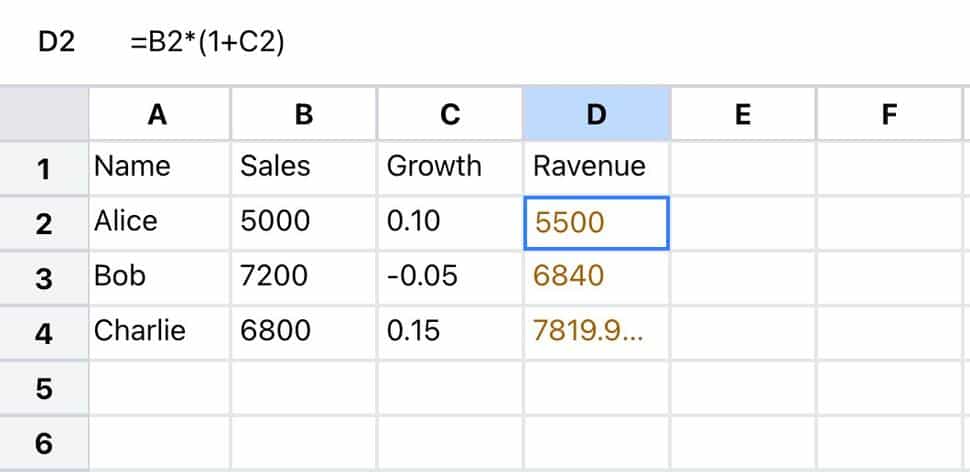Select column B header
The height and width of the screenshot is (472, 970).
pos(304,114)
